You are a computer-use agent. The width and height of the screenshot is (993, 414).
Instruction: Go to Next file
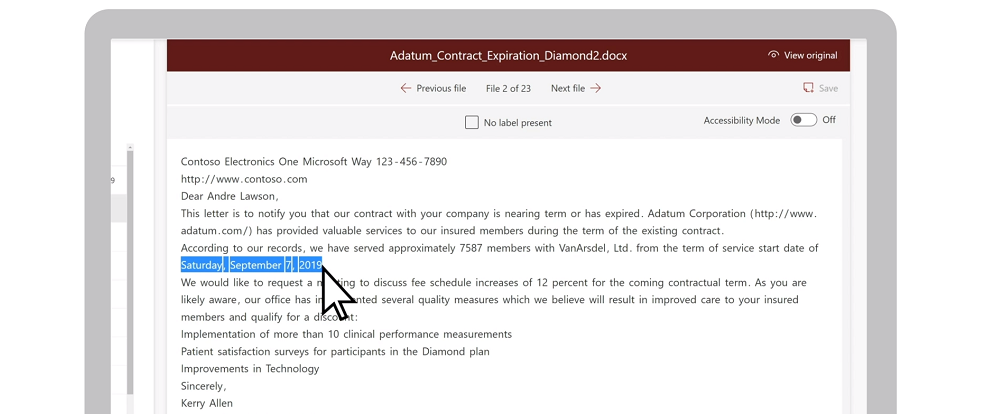click(568, 89)
